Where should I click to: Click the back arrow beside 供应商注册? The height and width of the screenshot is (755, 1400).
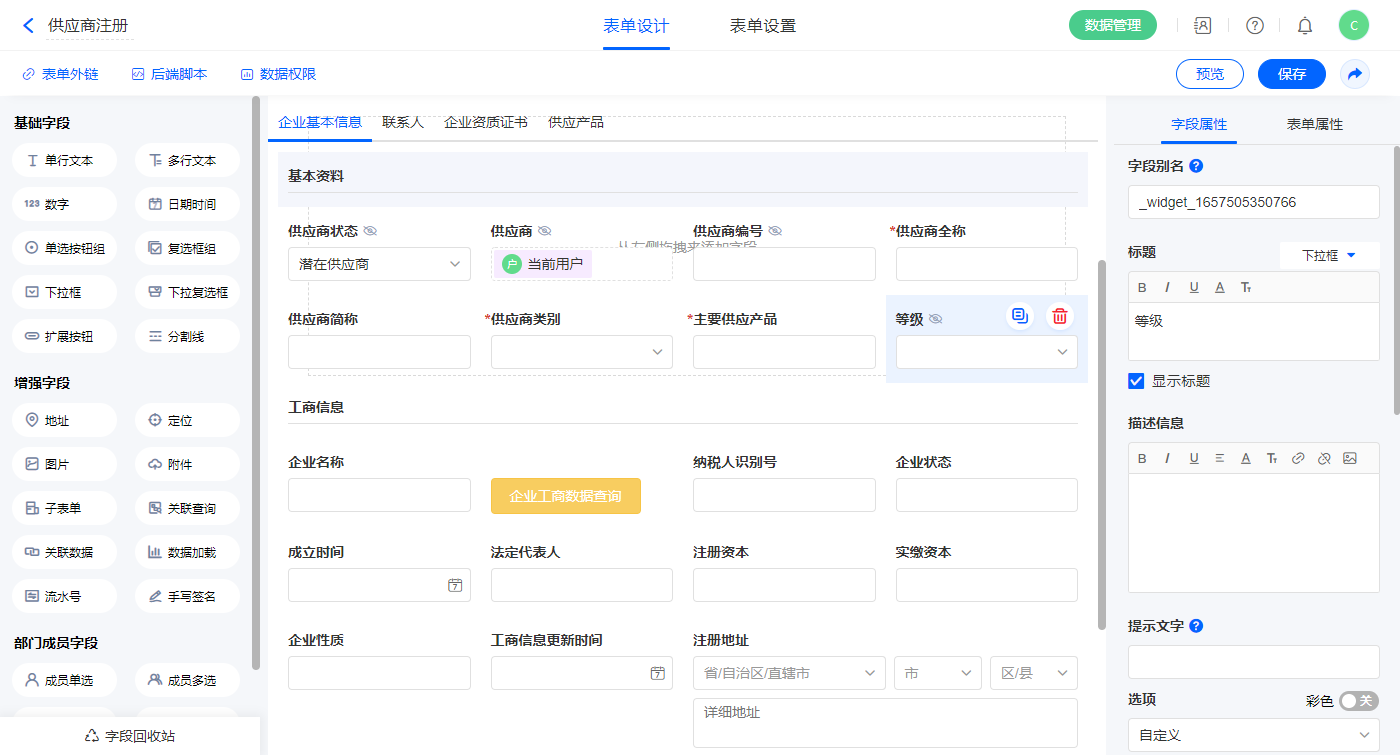(x=28, y=26)
